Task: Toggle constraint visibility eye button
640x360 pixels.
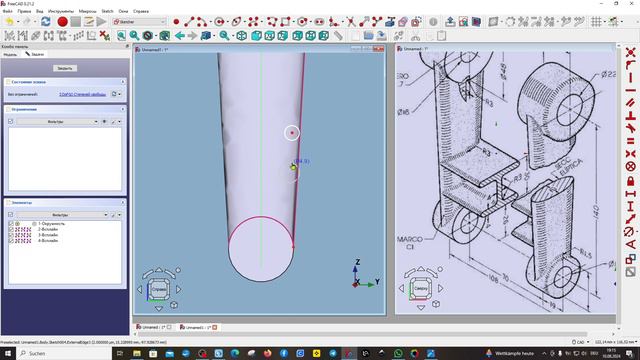Action: coord(104,122)
